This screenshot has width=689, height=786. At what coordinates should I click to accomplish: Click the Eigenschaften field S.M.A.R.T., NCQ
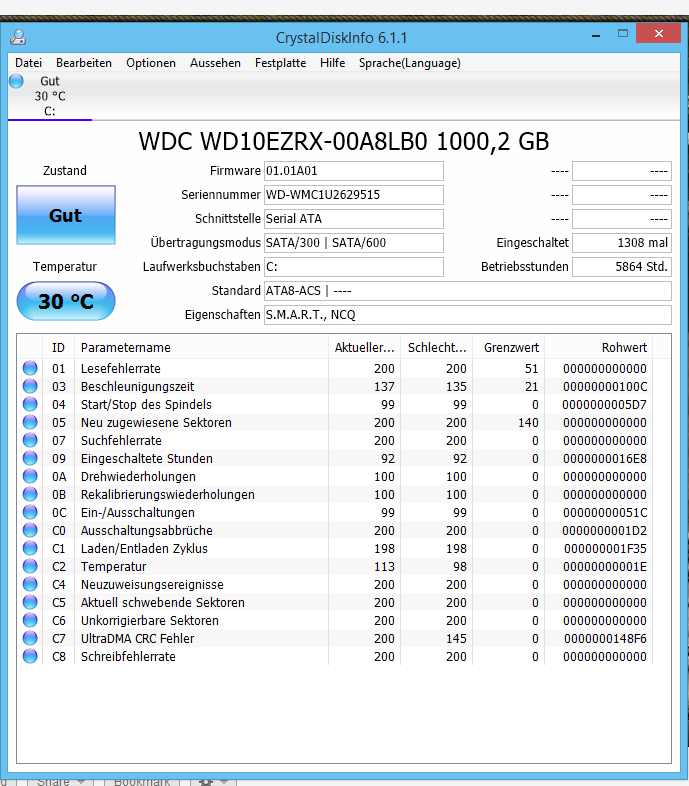(x=467, y=315)
